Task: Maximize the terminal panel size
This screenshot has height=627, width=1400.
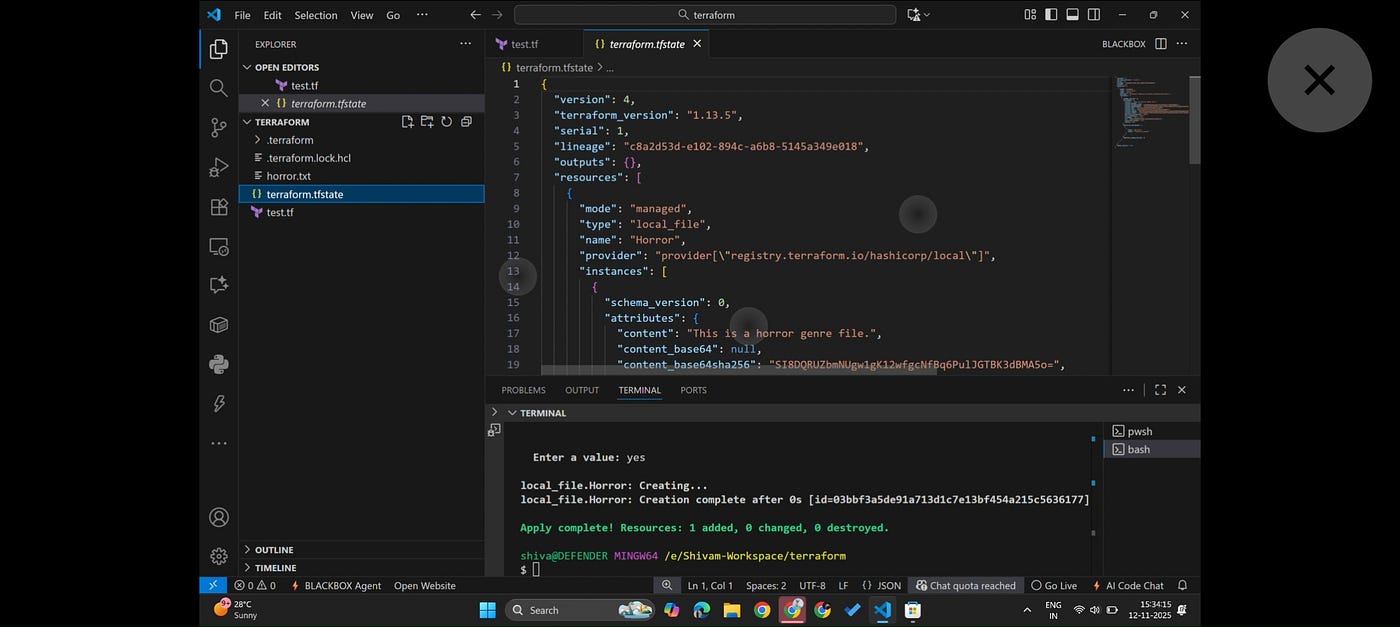Action: (1160, 390)
